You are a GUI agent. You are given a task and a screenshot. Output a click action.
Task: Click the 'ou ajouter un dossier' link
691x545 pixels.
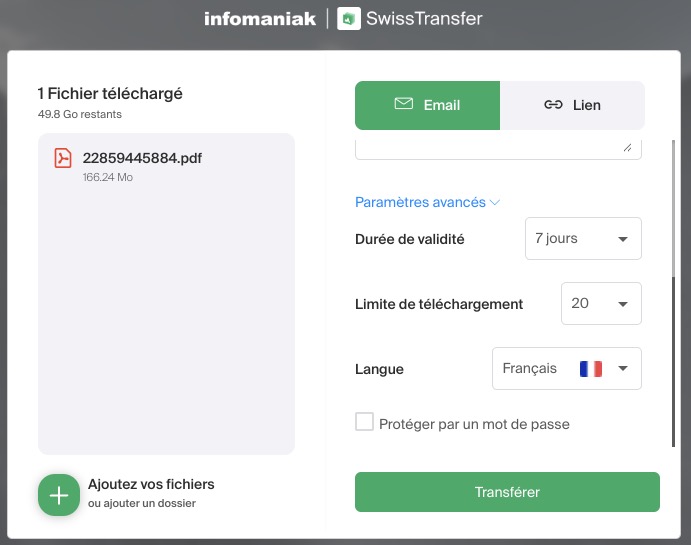142,504
